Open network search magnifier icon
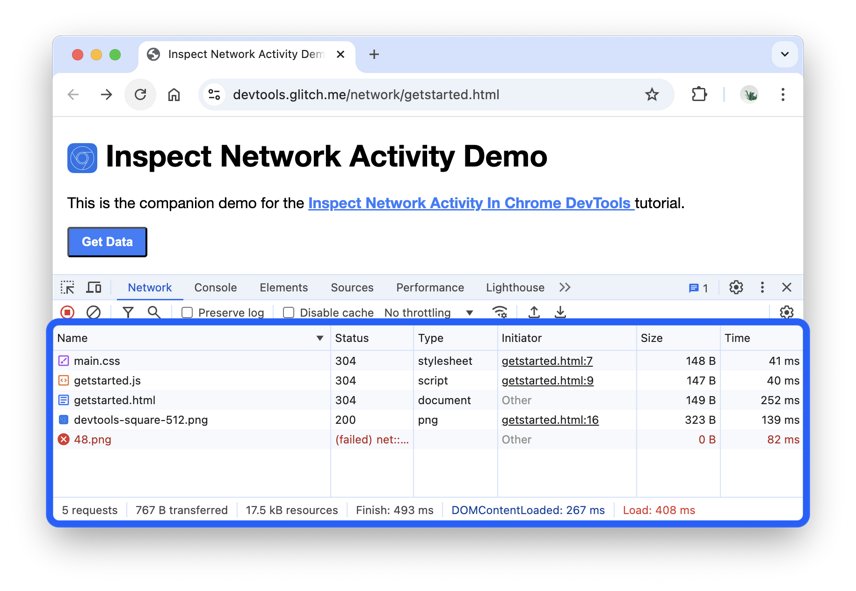Screen dimensions: 856x591 (x=154, y=312)
